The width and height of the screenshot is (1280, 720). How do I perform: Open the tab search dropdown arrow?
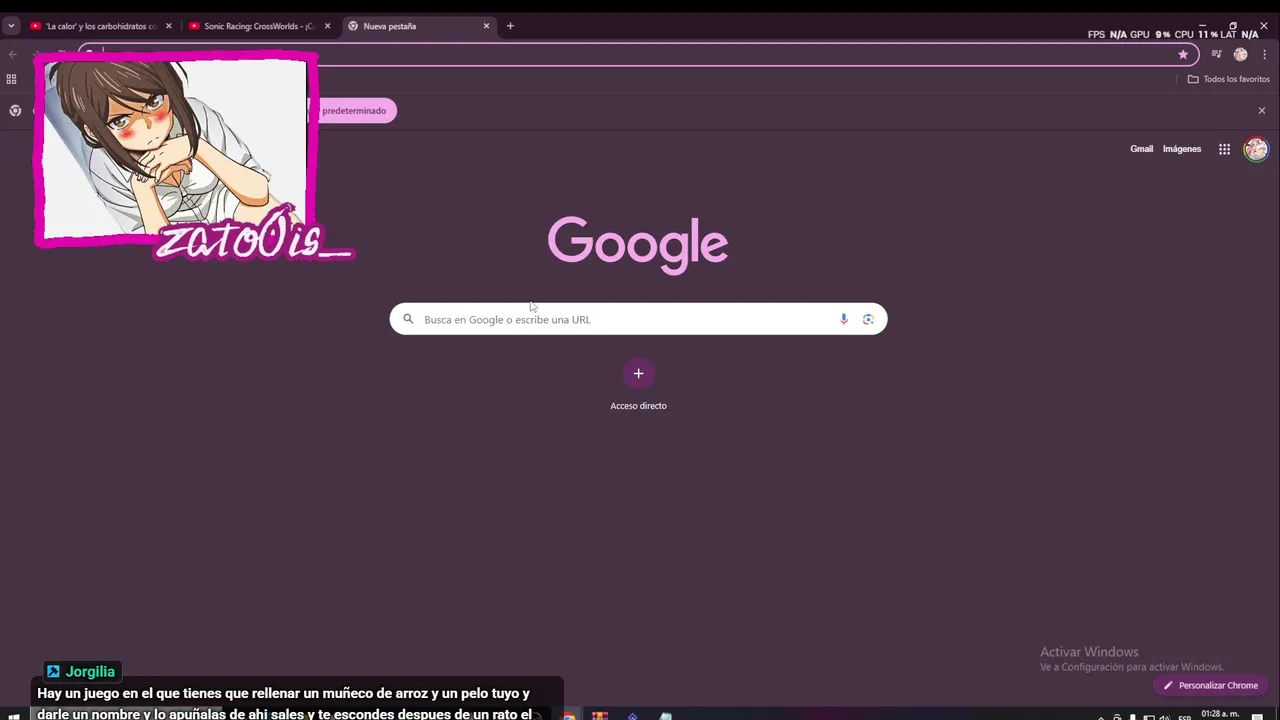11,26
